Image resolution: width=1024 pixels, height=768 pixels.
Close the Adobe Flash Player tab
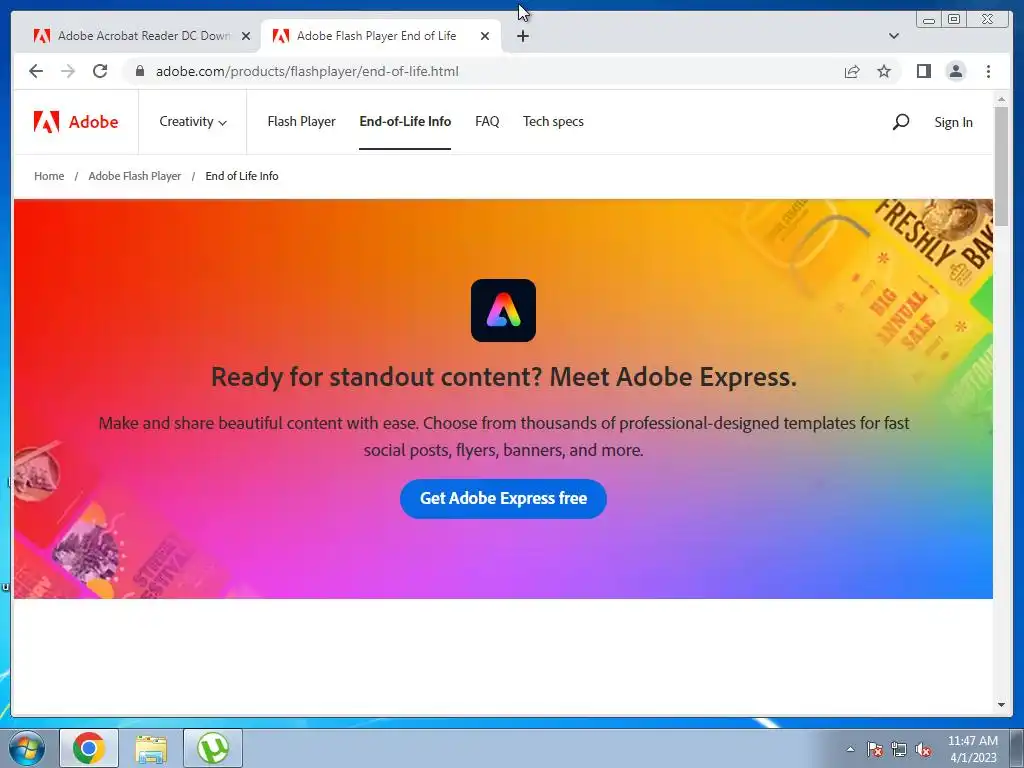485,36
